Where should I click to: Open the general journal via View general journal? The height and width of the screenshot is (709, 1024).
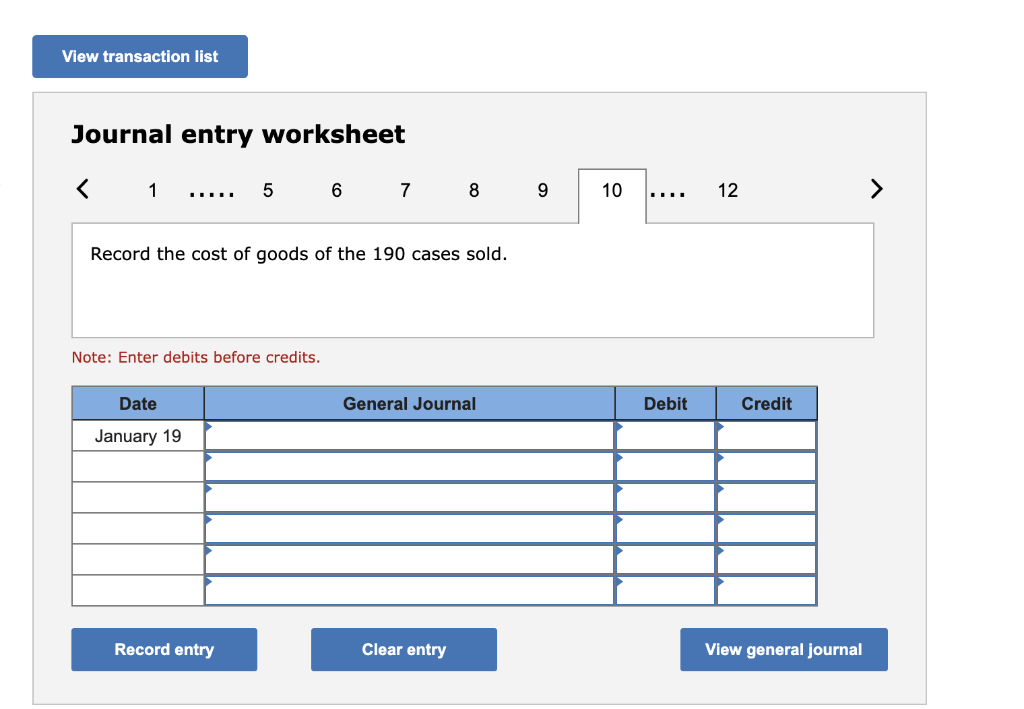(783, 649)
